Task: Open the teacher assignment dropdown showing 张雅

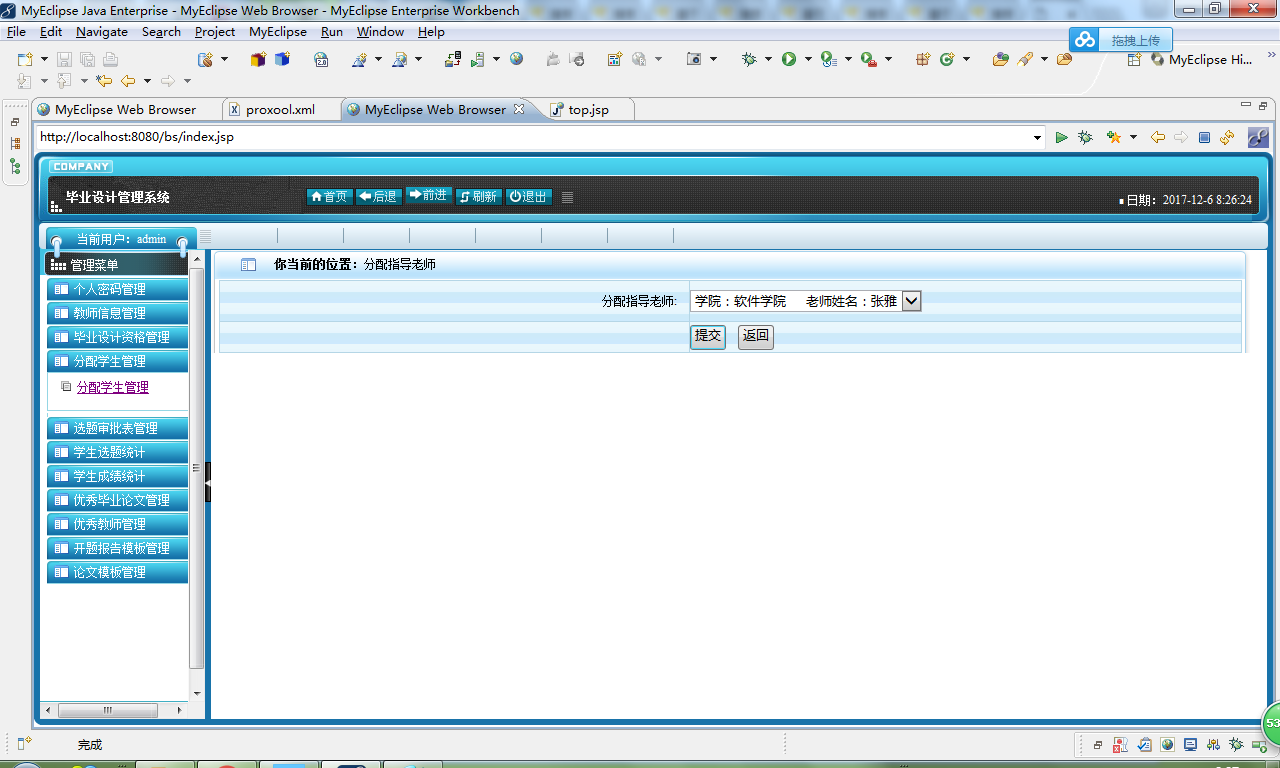Action: (909, 300)
